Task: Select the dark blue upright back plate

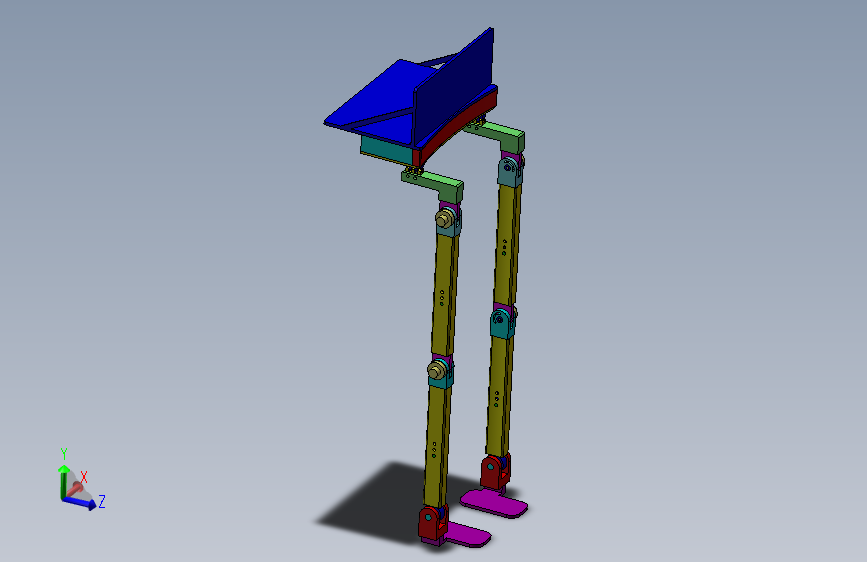Action: (455, 89)
